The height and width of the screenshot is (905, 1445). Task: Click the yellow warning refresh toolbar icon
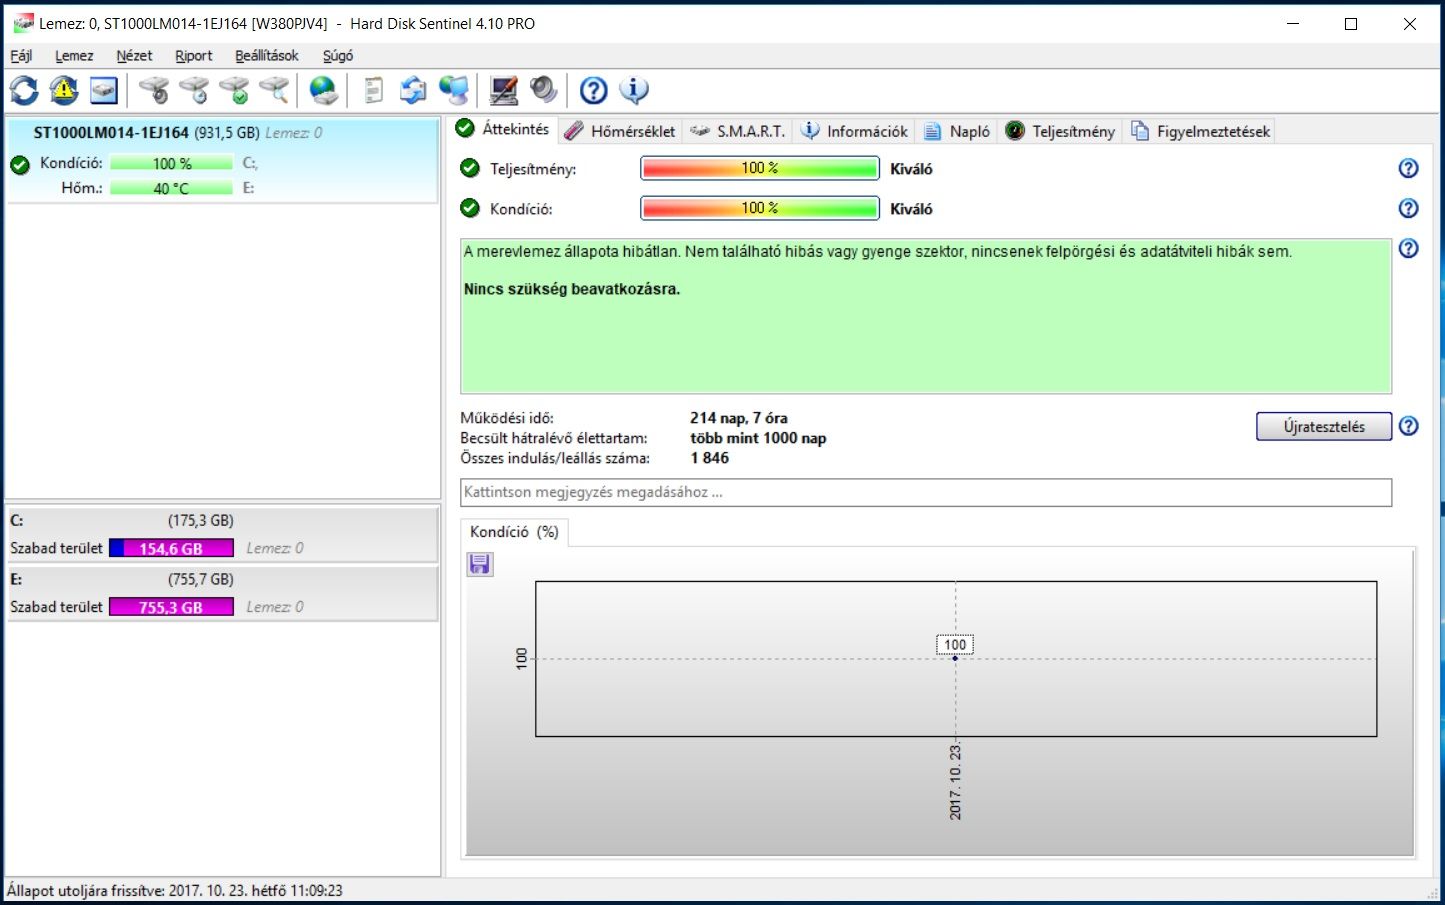64,91
